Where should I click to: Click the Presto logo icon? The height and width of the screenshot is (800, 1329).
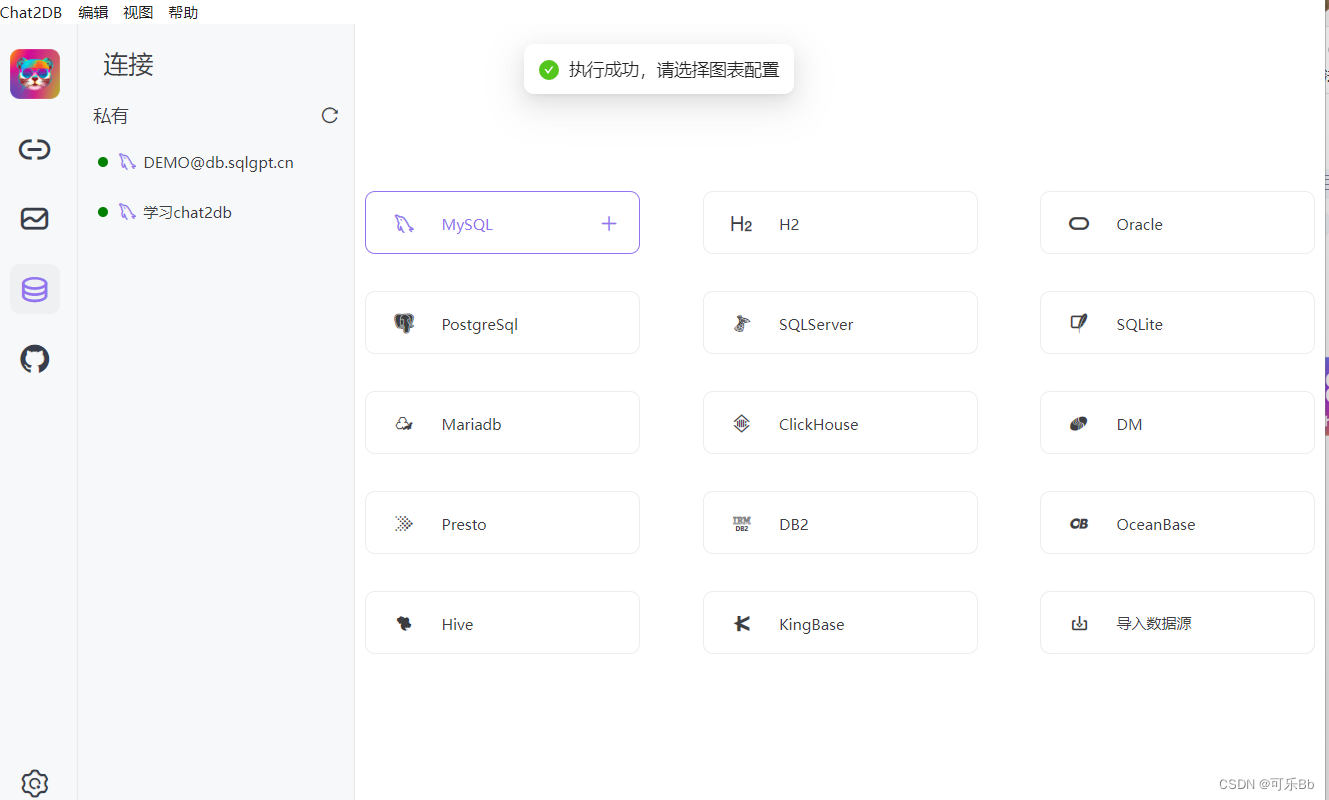[404, 524]
